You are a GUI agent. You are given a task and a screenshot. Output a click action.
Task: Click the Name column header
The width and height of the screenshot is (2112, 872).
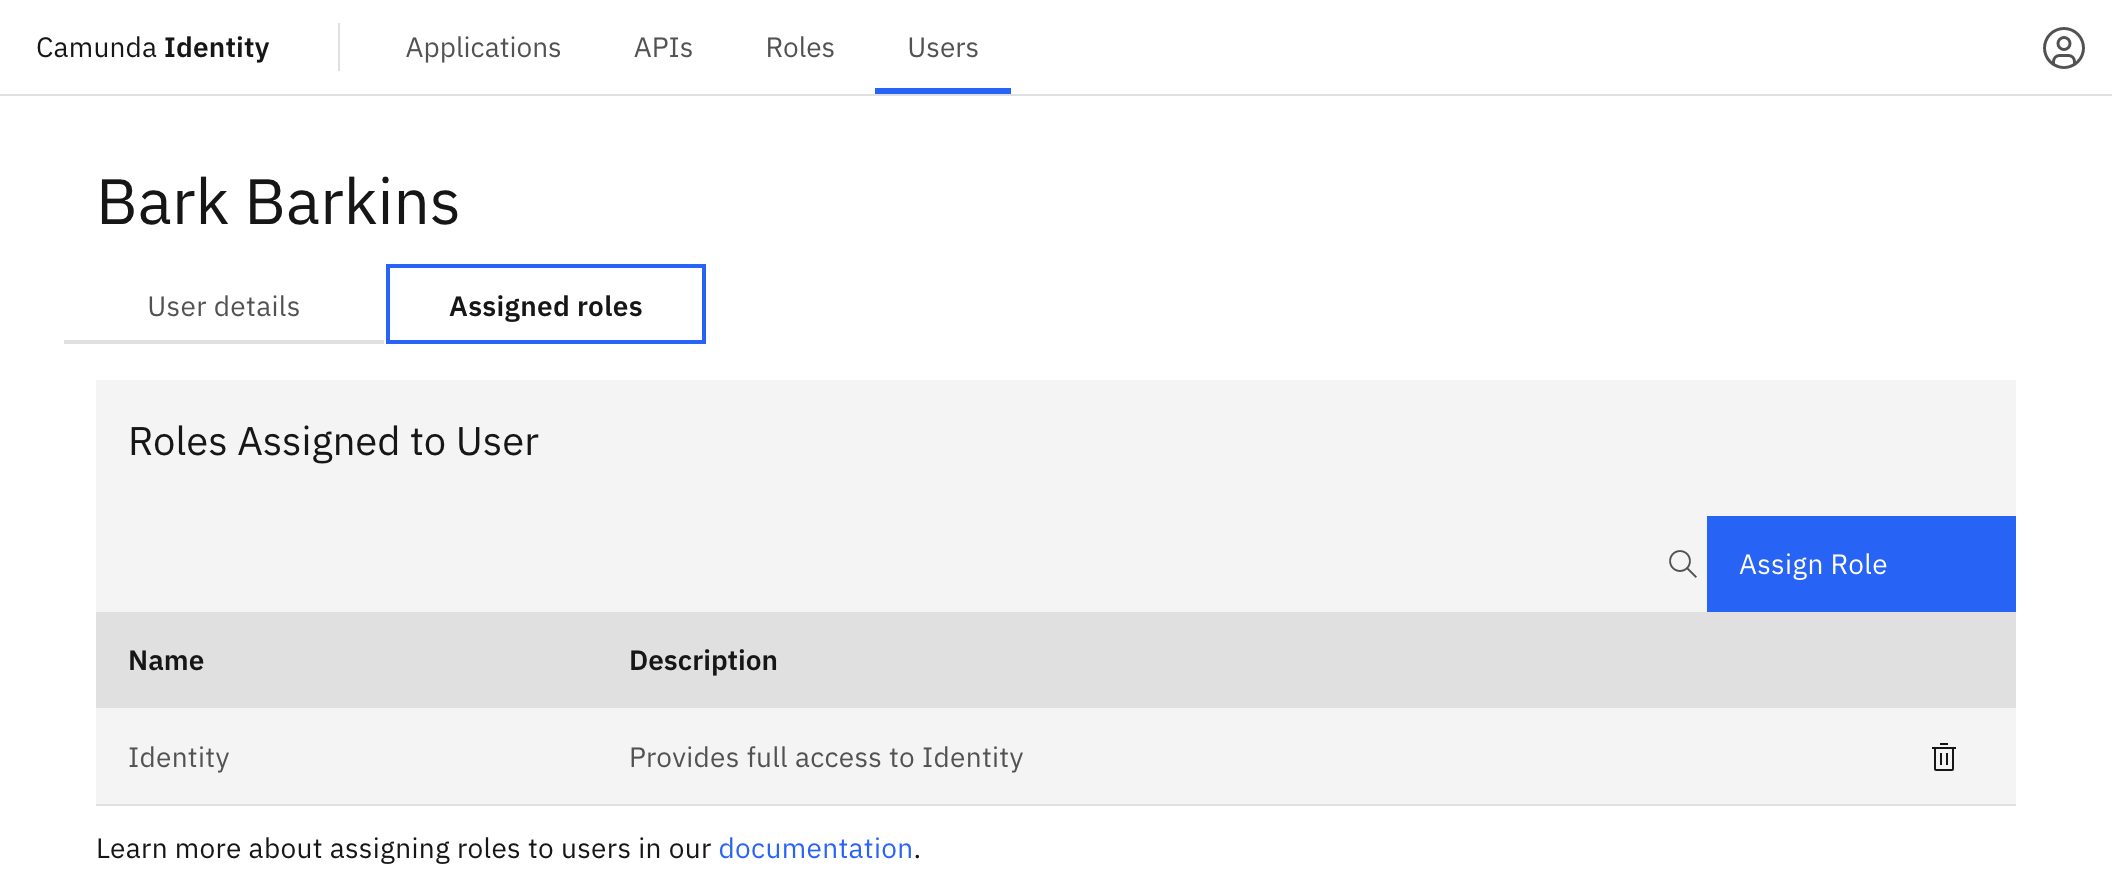(x=166, y=660)
